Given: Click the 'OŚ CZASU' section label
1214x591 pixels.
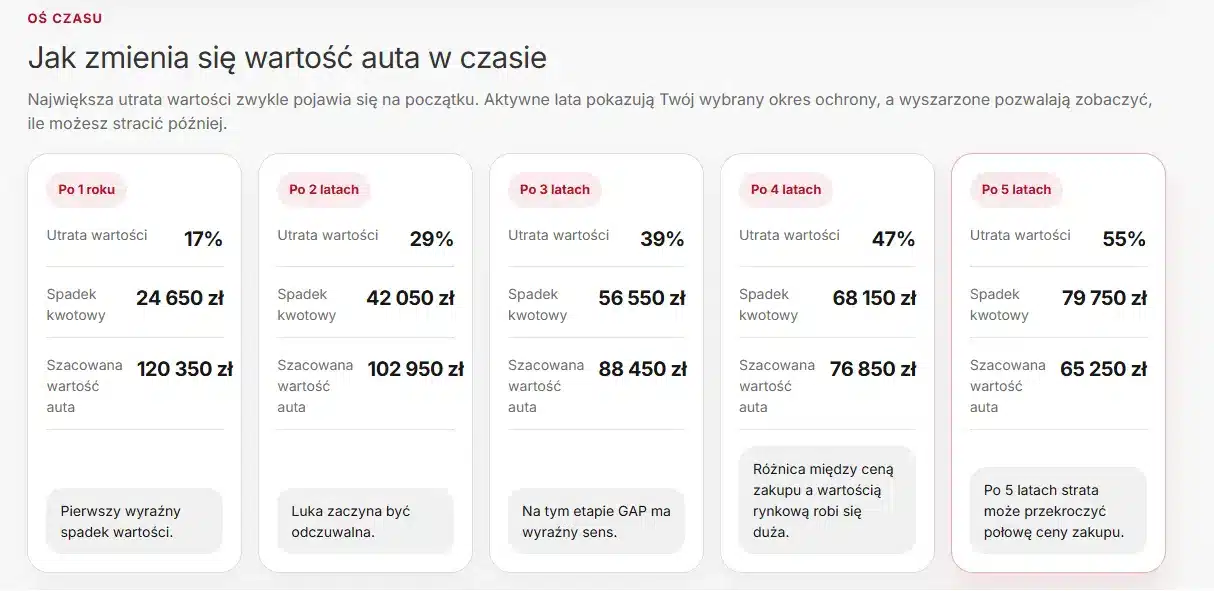Looking at the screenshot, I should point(65,18).
